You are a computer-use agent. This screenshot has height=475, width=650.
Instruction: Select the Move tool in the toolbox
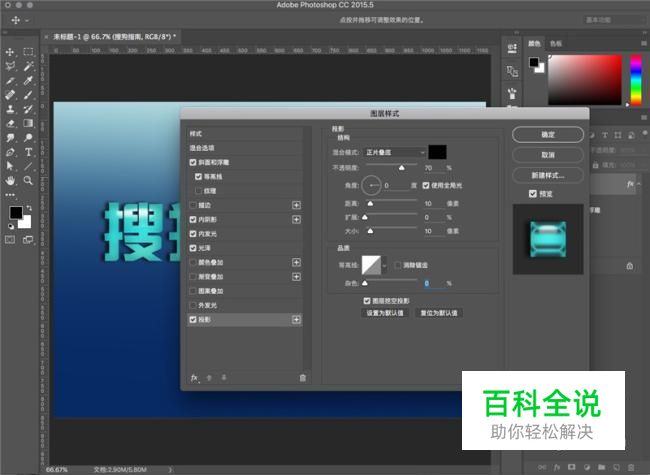click(10, 52)
